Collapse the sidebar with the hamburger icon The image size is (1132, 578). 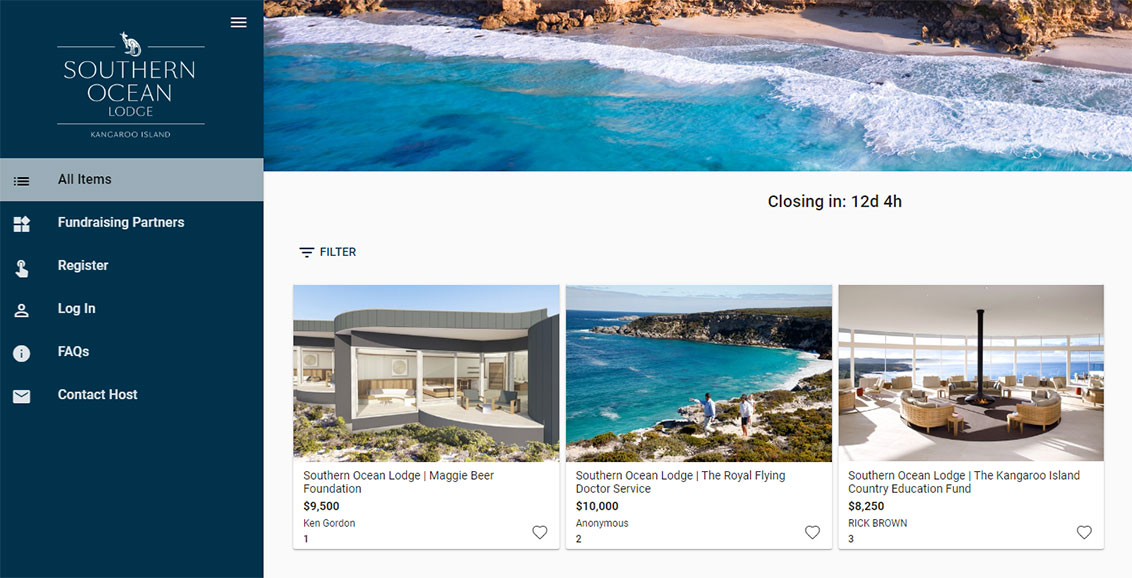coord(238,22)
